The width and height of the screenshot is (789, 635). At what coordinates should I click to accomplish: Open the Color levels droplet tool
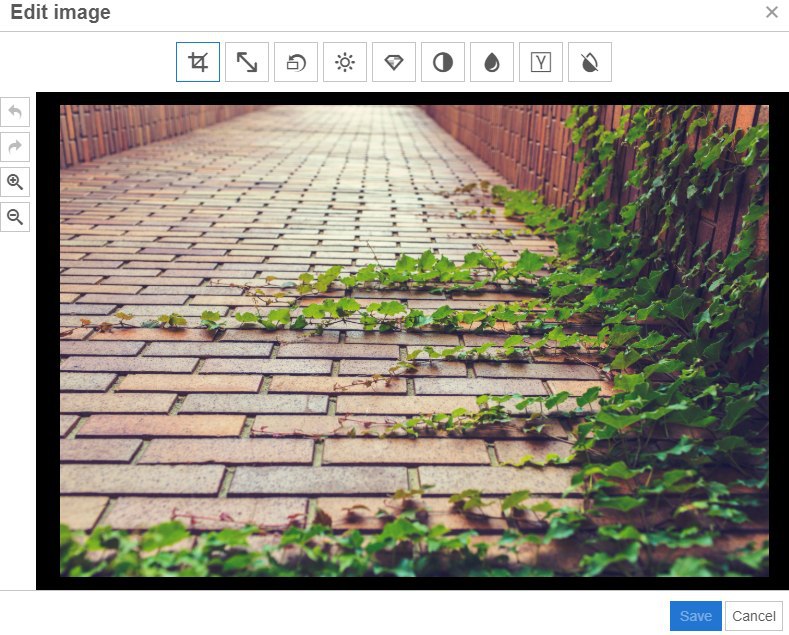pyautogui.click(x=492, y=62)
